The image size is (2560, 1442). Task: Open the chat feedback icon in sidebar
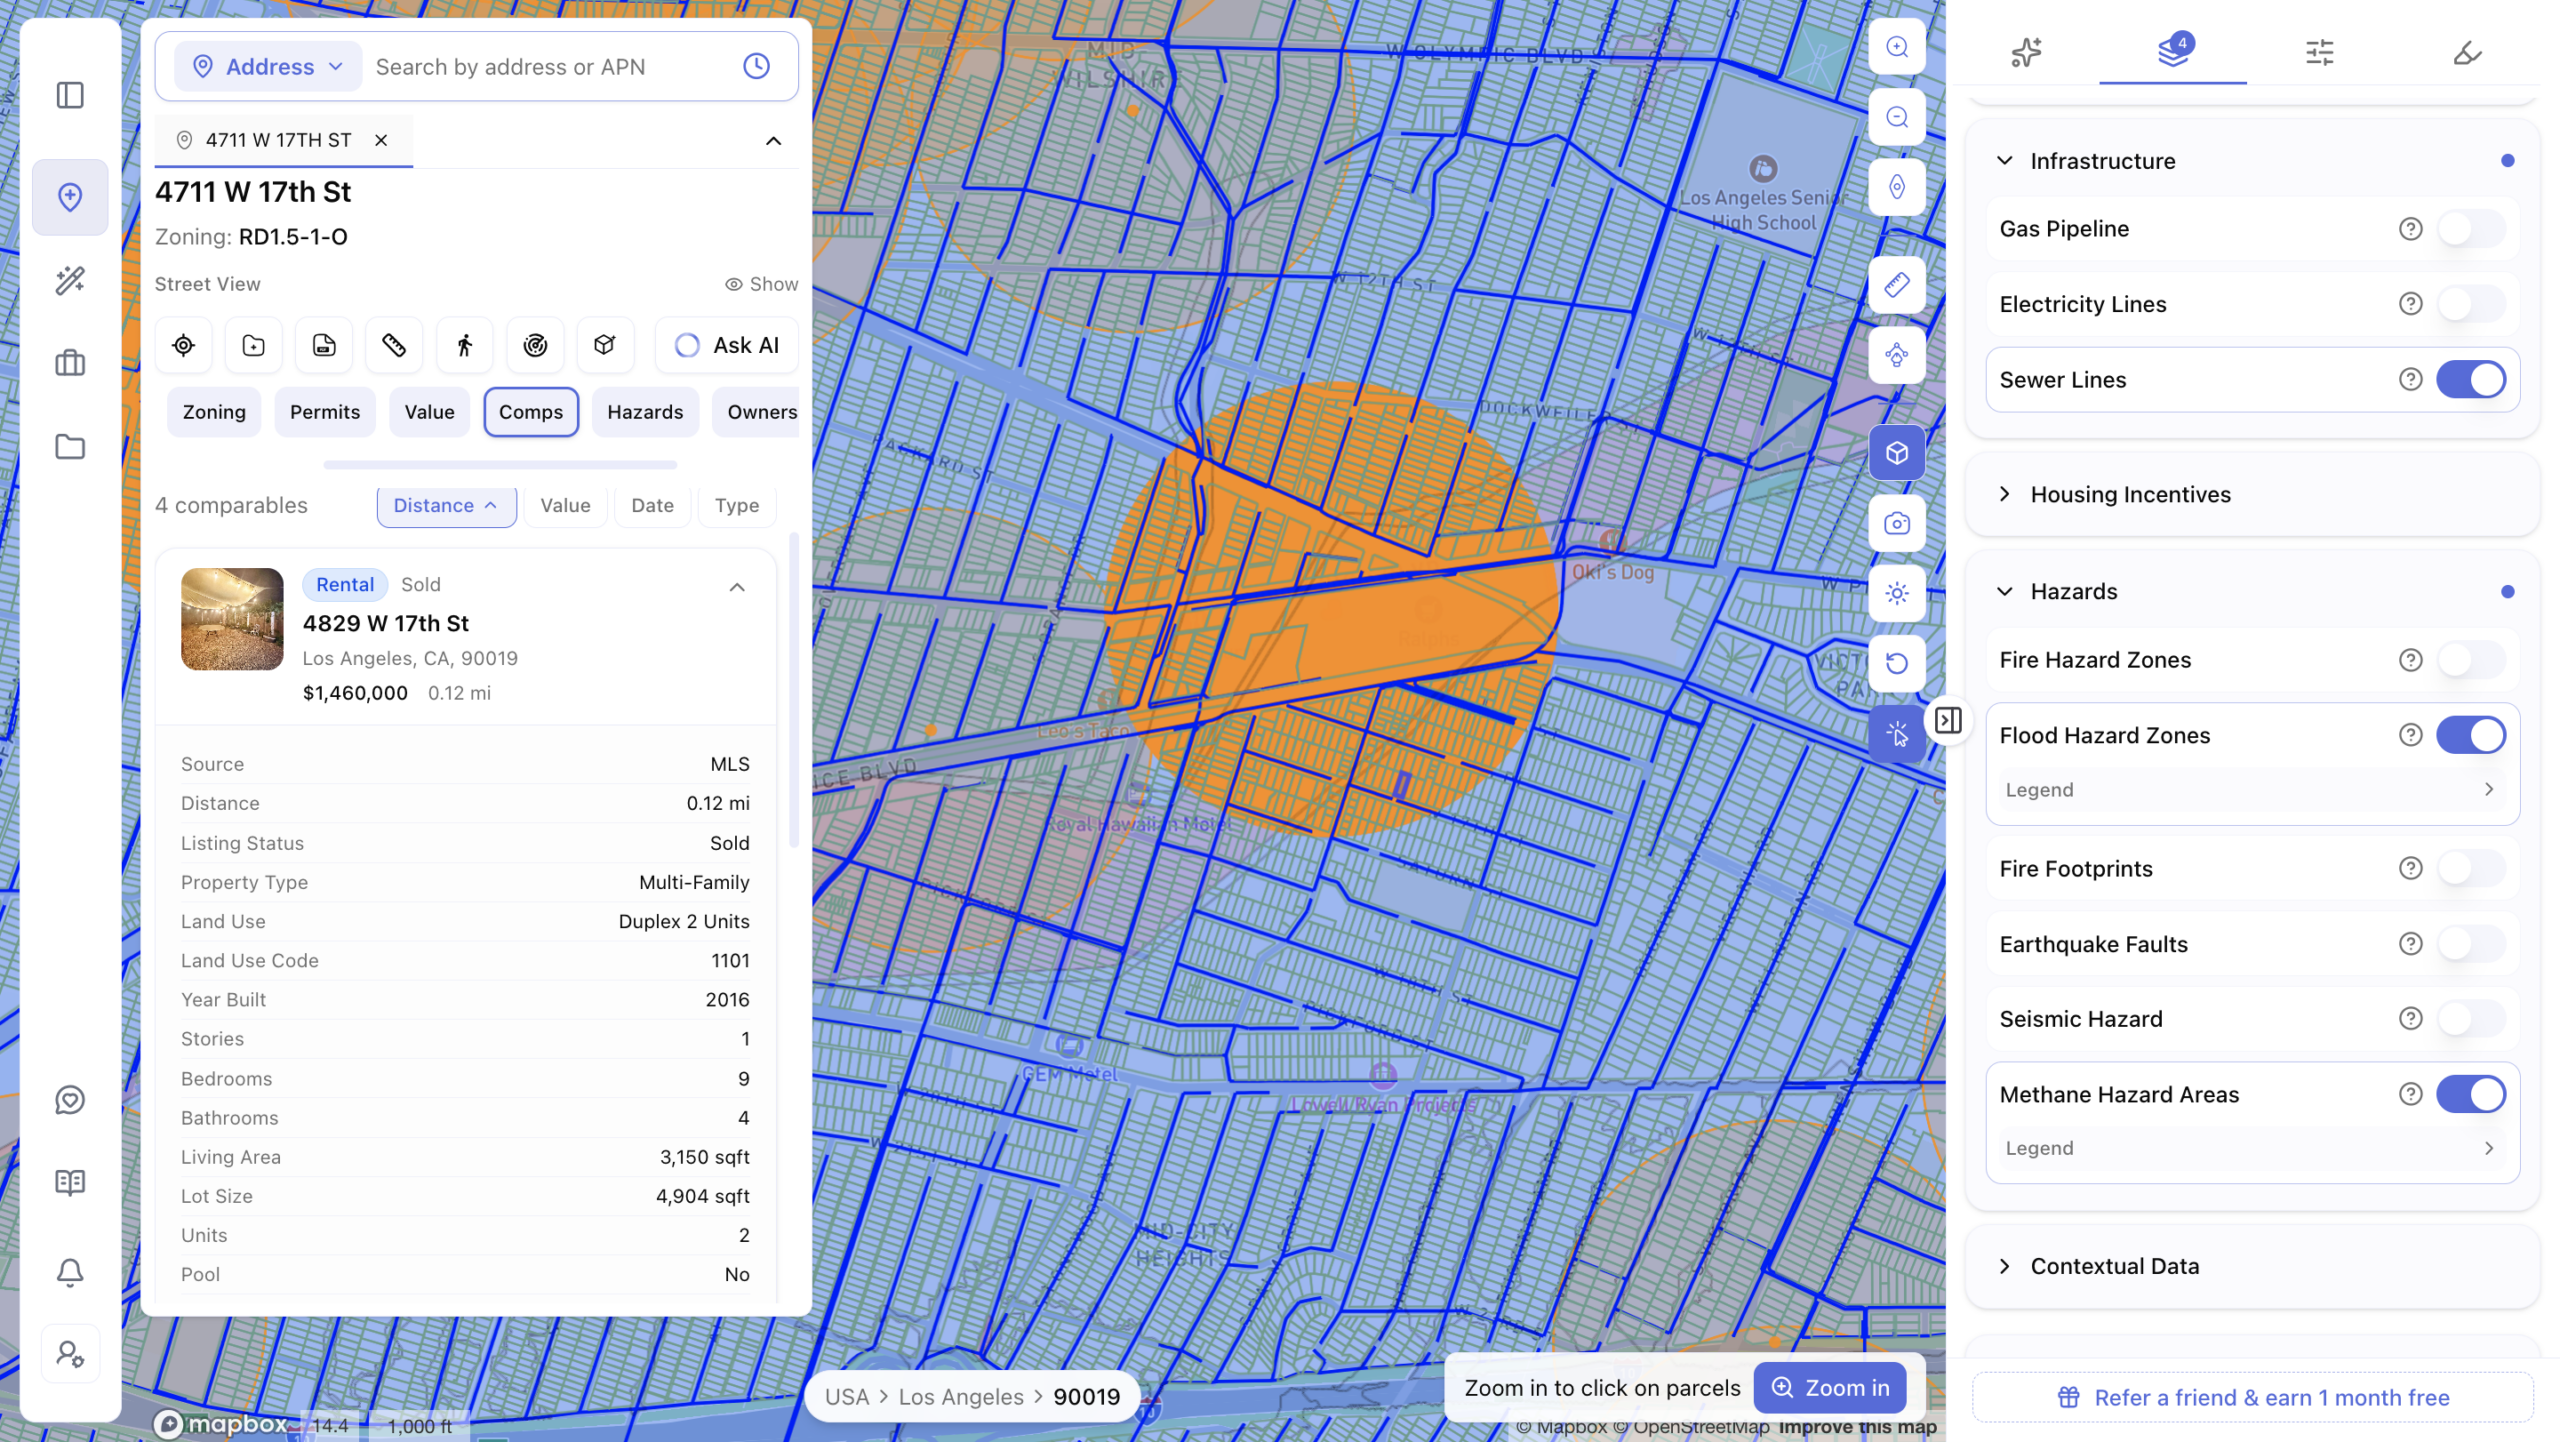70,1100
